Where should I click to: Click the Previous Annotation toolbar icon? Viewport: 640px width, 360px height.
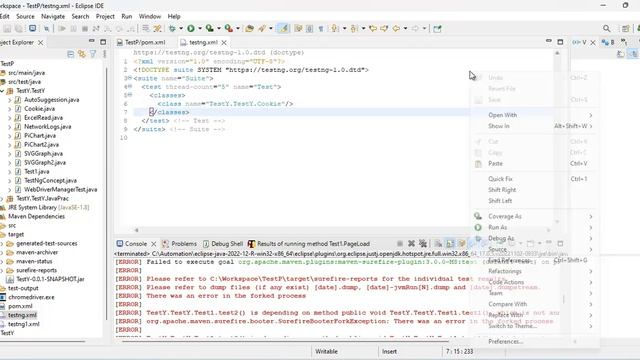tap(354, 29)
